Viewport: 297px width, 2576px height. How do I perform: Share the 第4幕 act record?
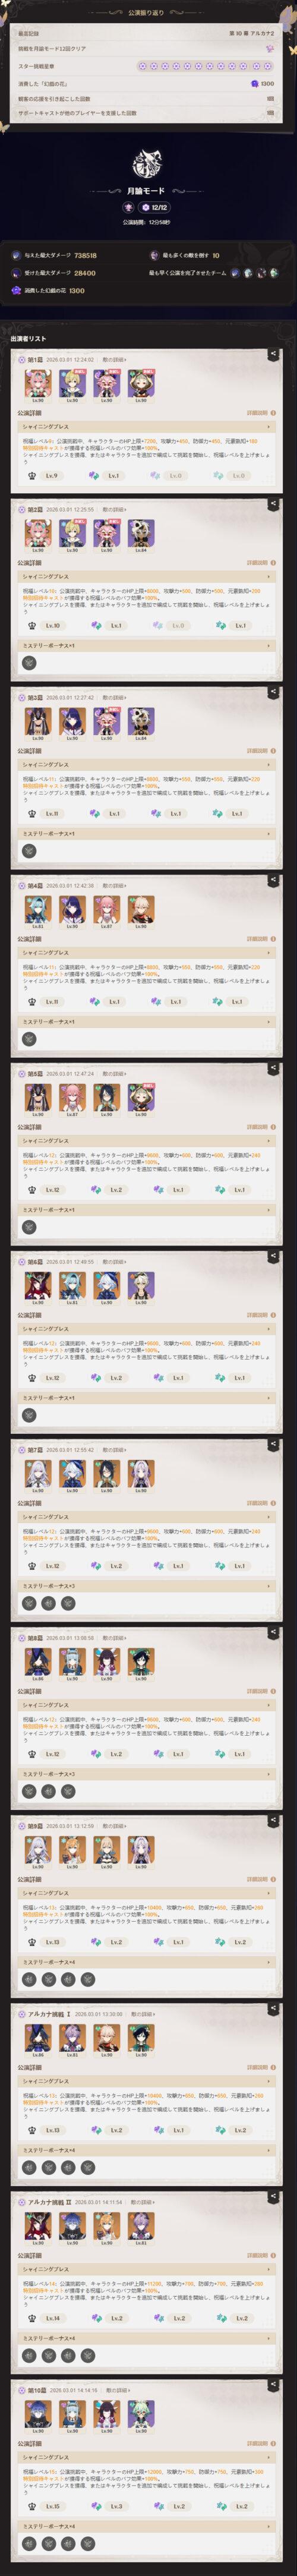(x=273, y=880)
